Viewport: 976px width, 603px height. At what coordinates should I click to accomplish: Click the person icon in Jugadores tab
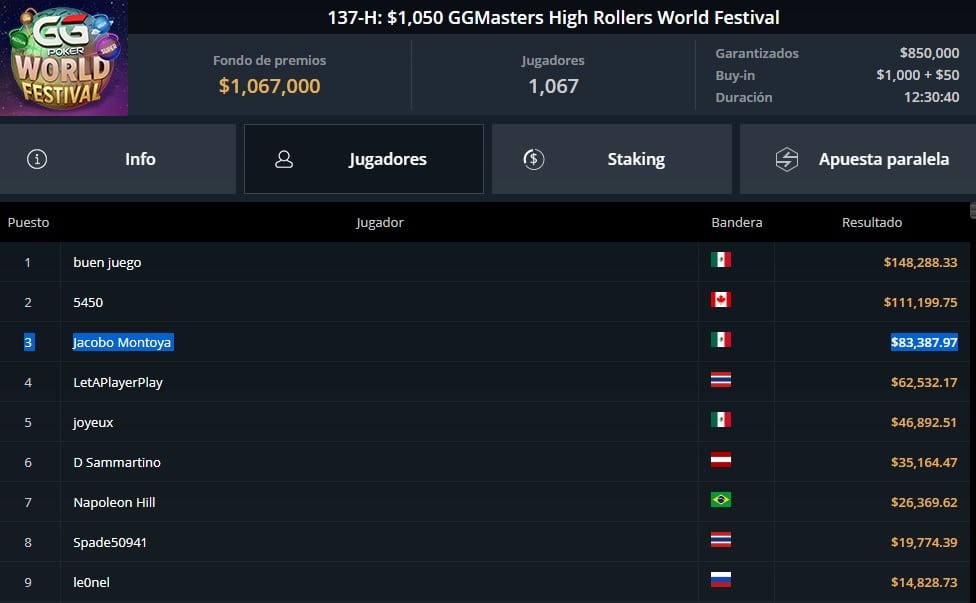pyautogui.click(x=284, y=159)
